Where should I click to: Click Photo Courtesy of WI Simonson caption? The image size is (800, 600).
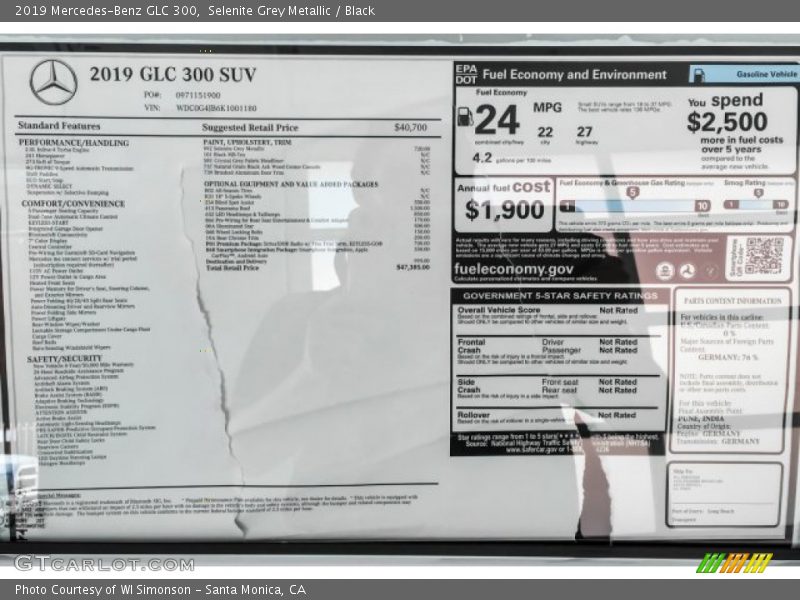pyautogui.click(x=103, y=590)
